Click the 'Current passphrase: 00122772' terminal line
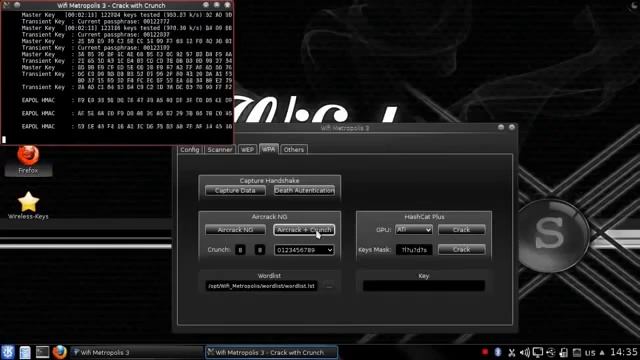The height and width of the screenshot is (360, 640). [x=124, y=21]
